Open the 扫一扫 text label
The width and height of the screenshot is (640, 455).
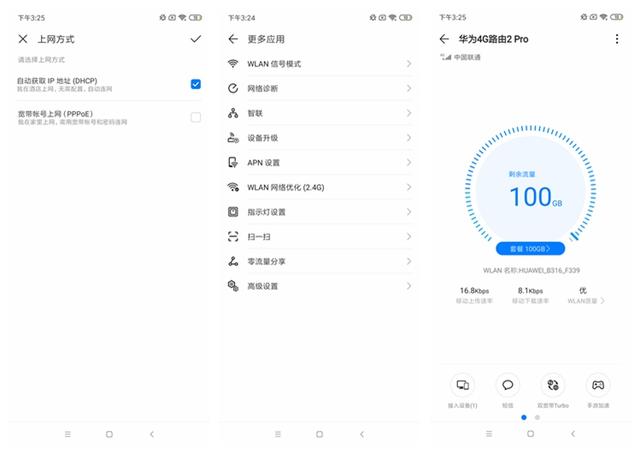coord(259,237)
